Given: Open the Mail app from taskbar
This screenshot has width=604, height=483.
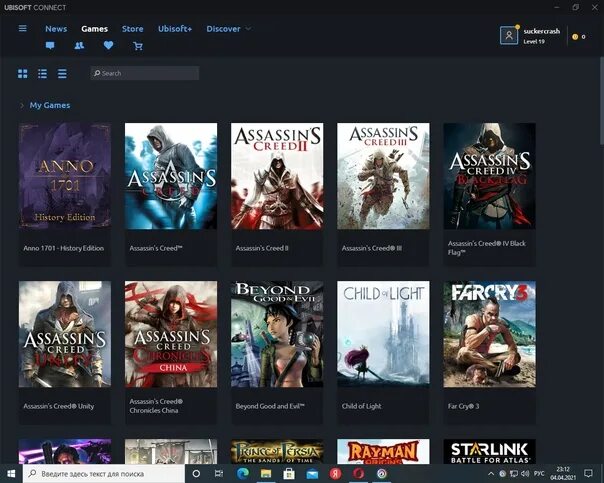Looking at the screenshot, I should [312, 474].
